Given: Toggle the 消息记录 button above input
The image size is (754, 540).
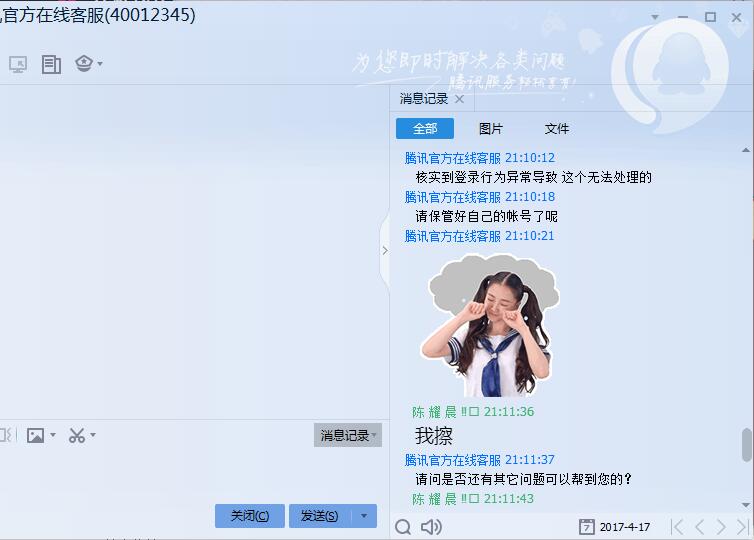Looking at the screenshot, I should click(348, 435).
